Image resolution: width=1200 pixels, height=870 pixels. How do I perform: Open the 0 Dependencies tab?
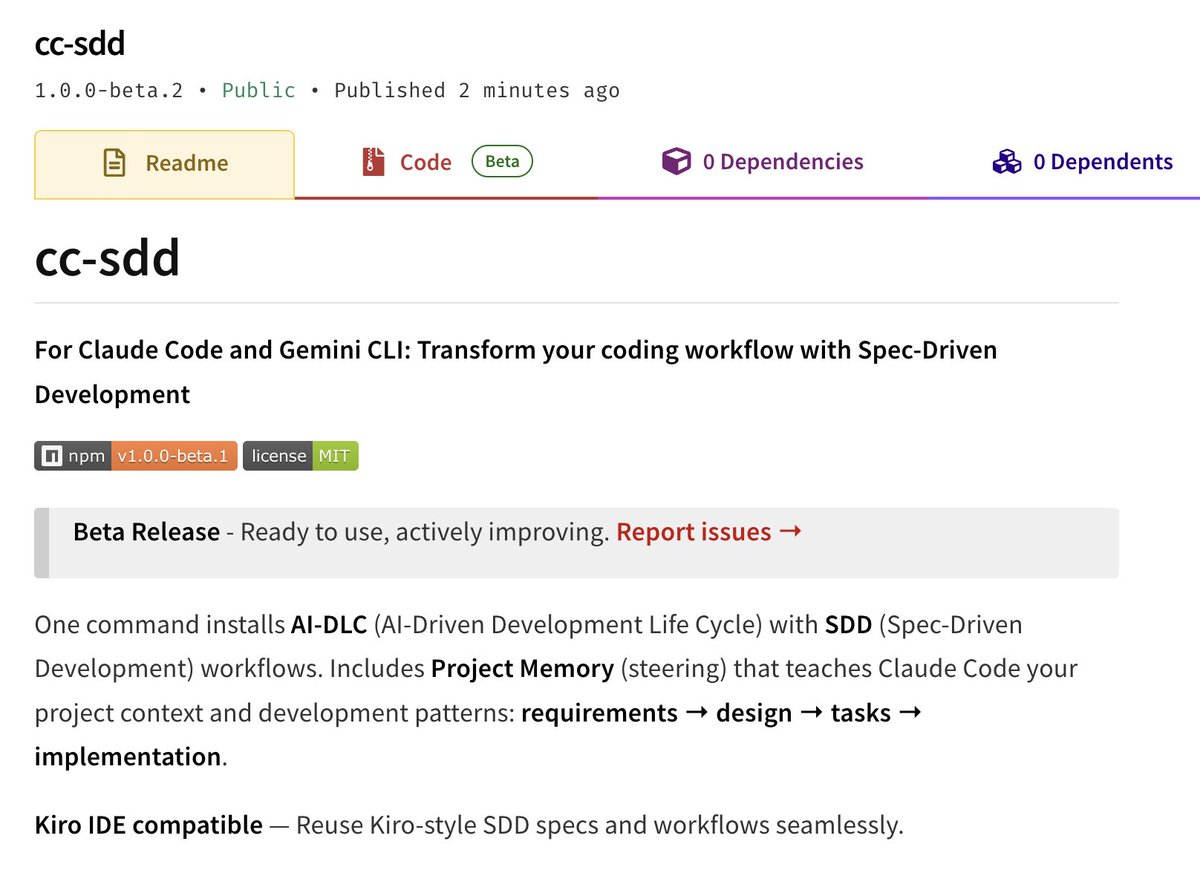[x=763, y=163]
